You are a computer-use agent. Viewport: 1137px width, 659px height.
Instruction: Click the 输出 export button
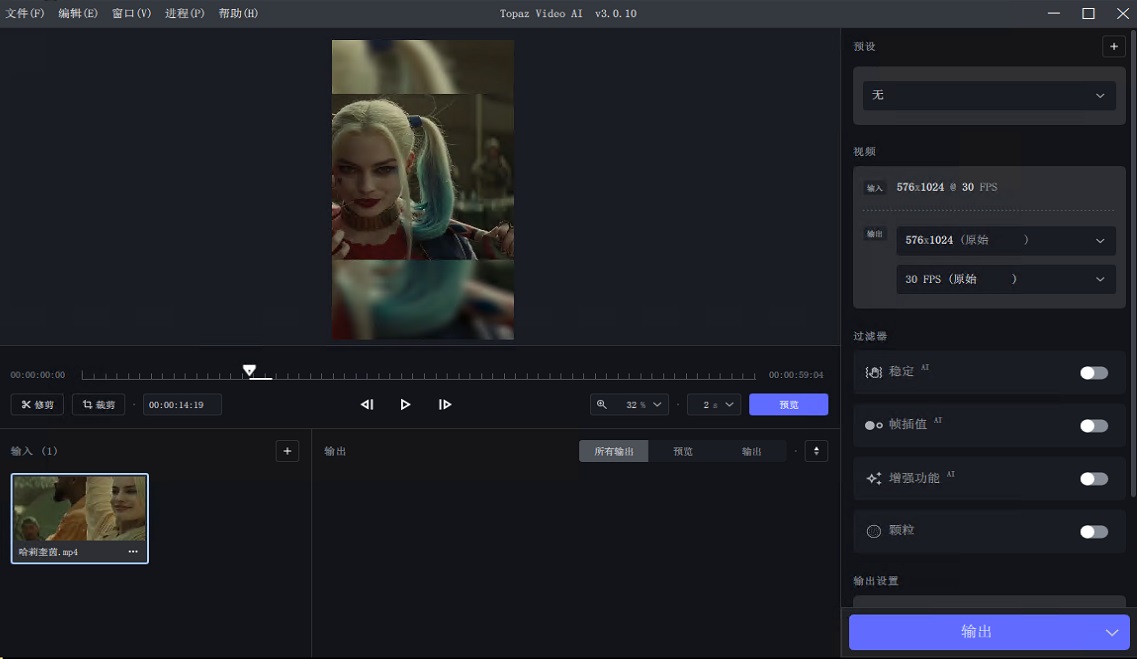(977, 632)
